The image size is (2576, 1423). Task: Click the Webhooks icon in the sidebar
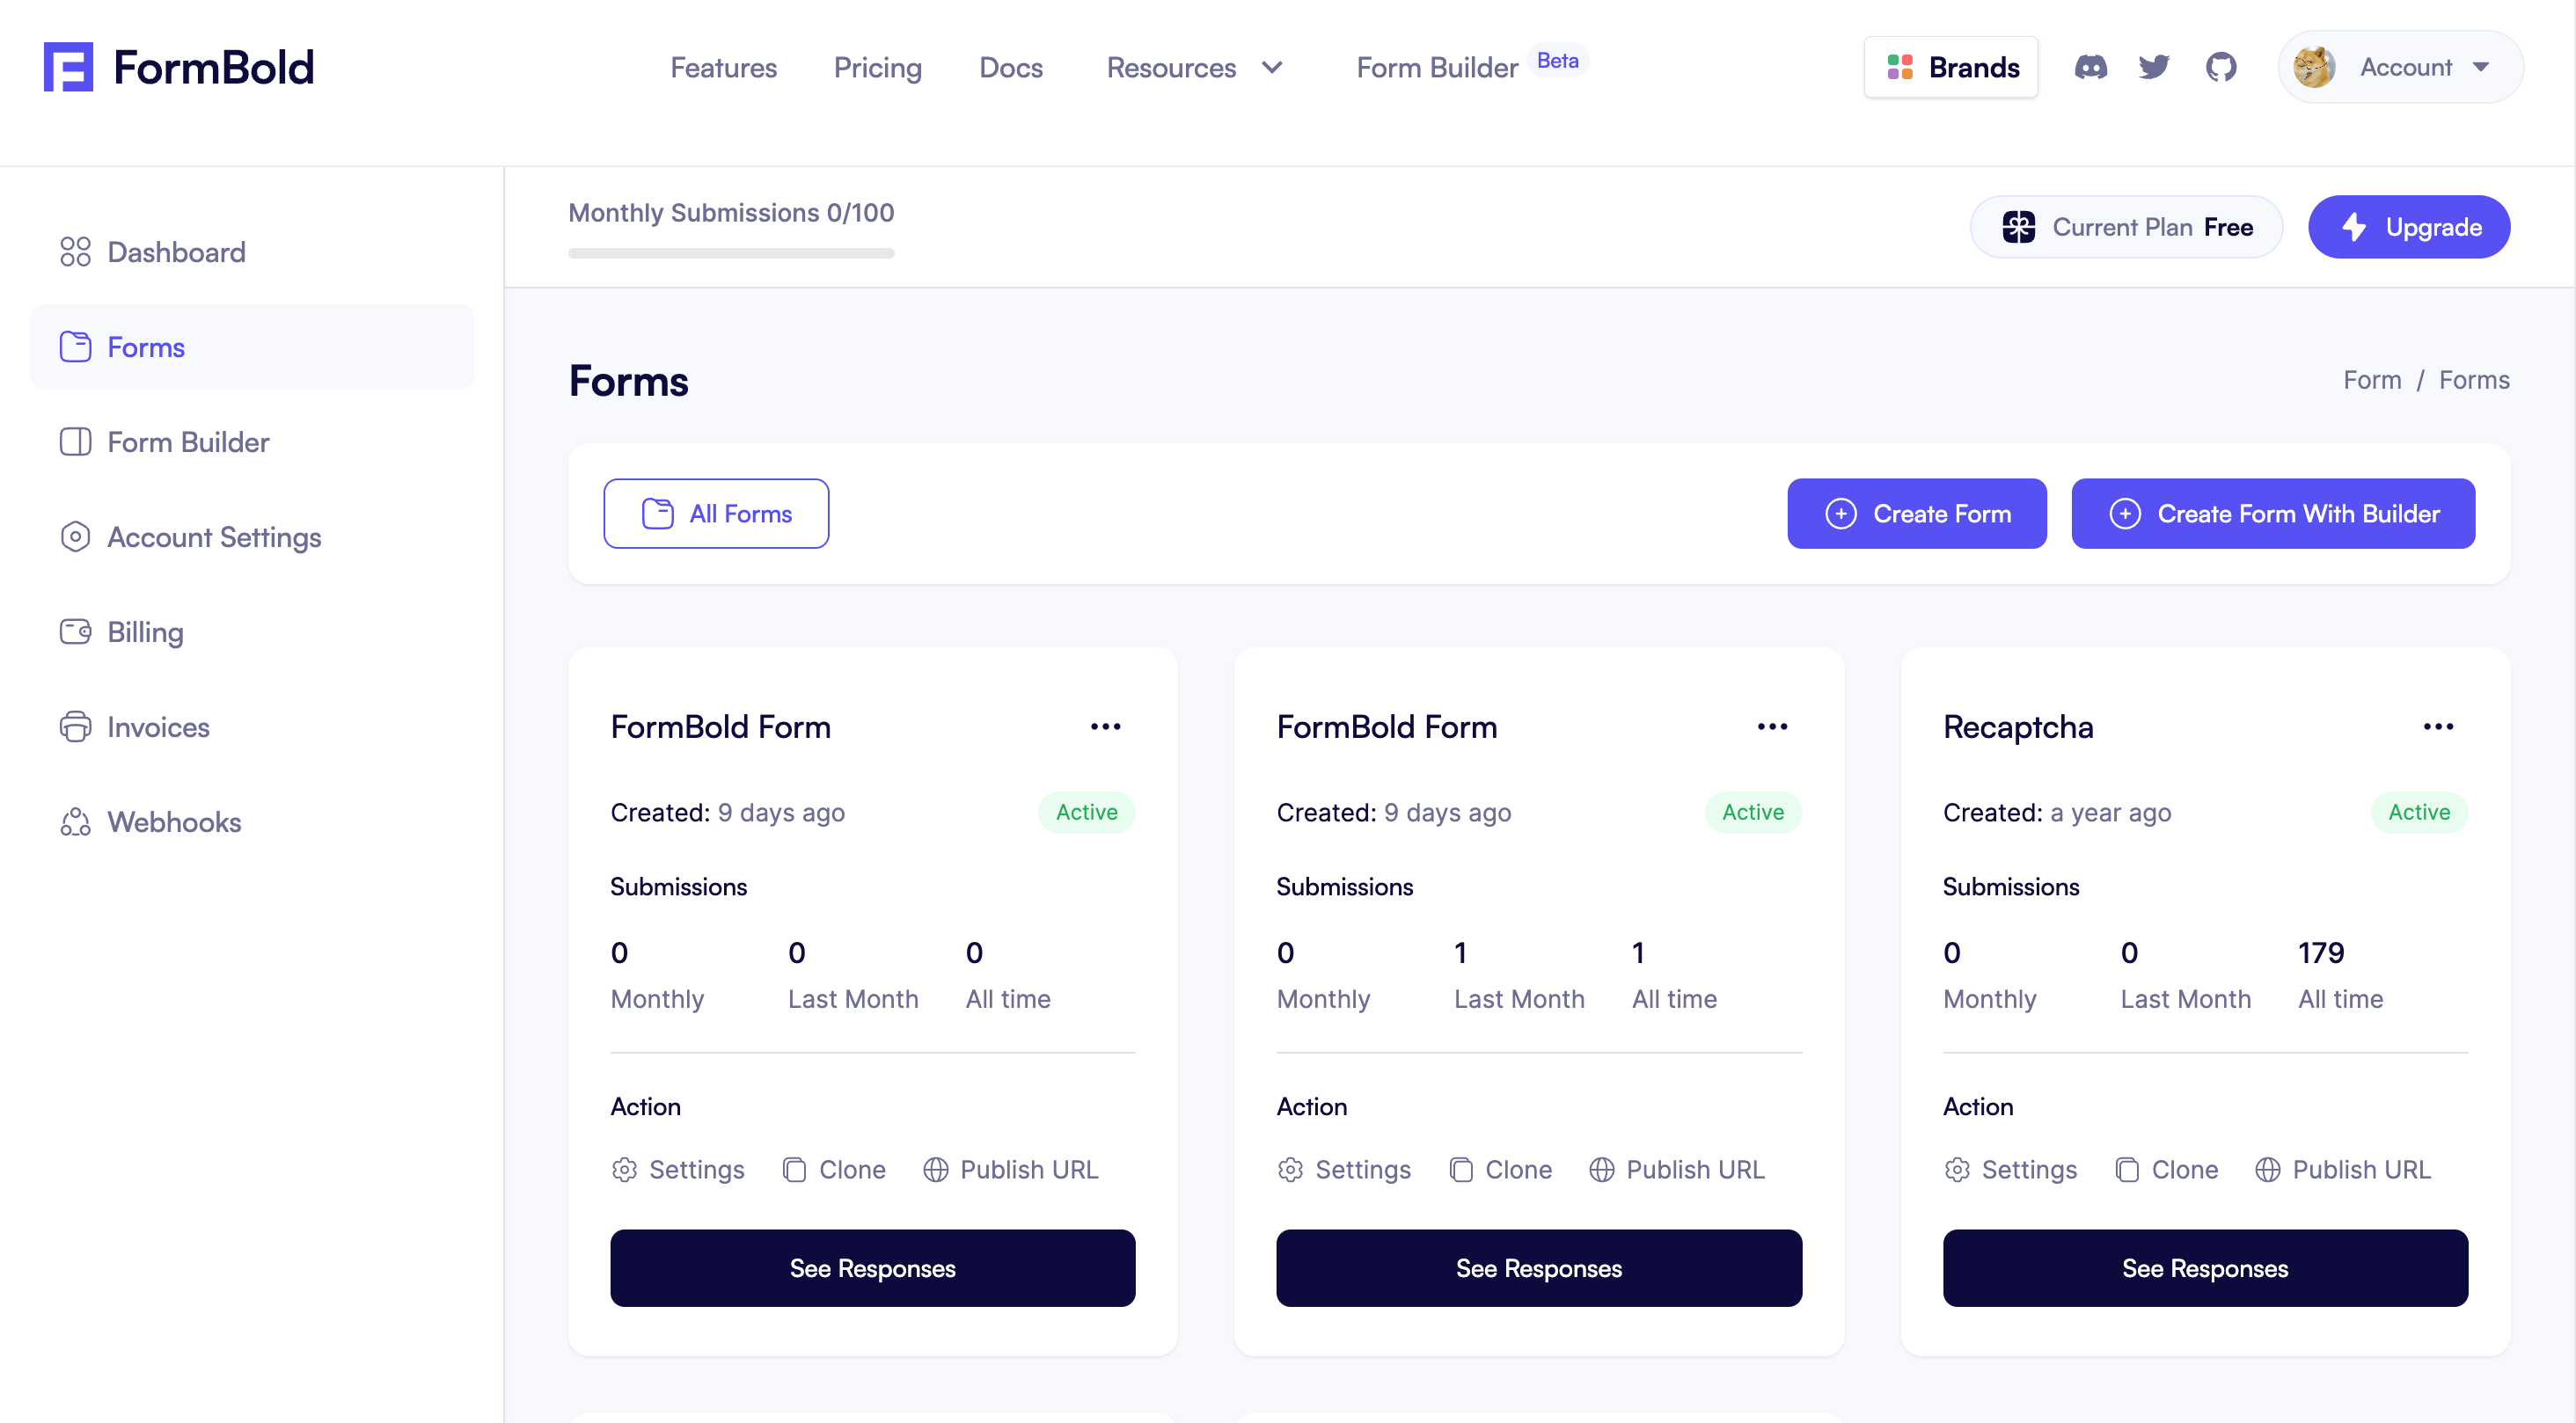point(75,822)
